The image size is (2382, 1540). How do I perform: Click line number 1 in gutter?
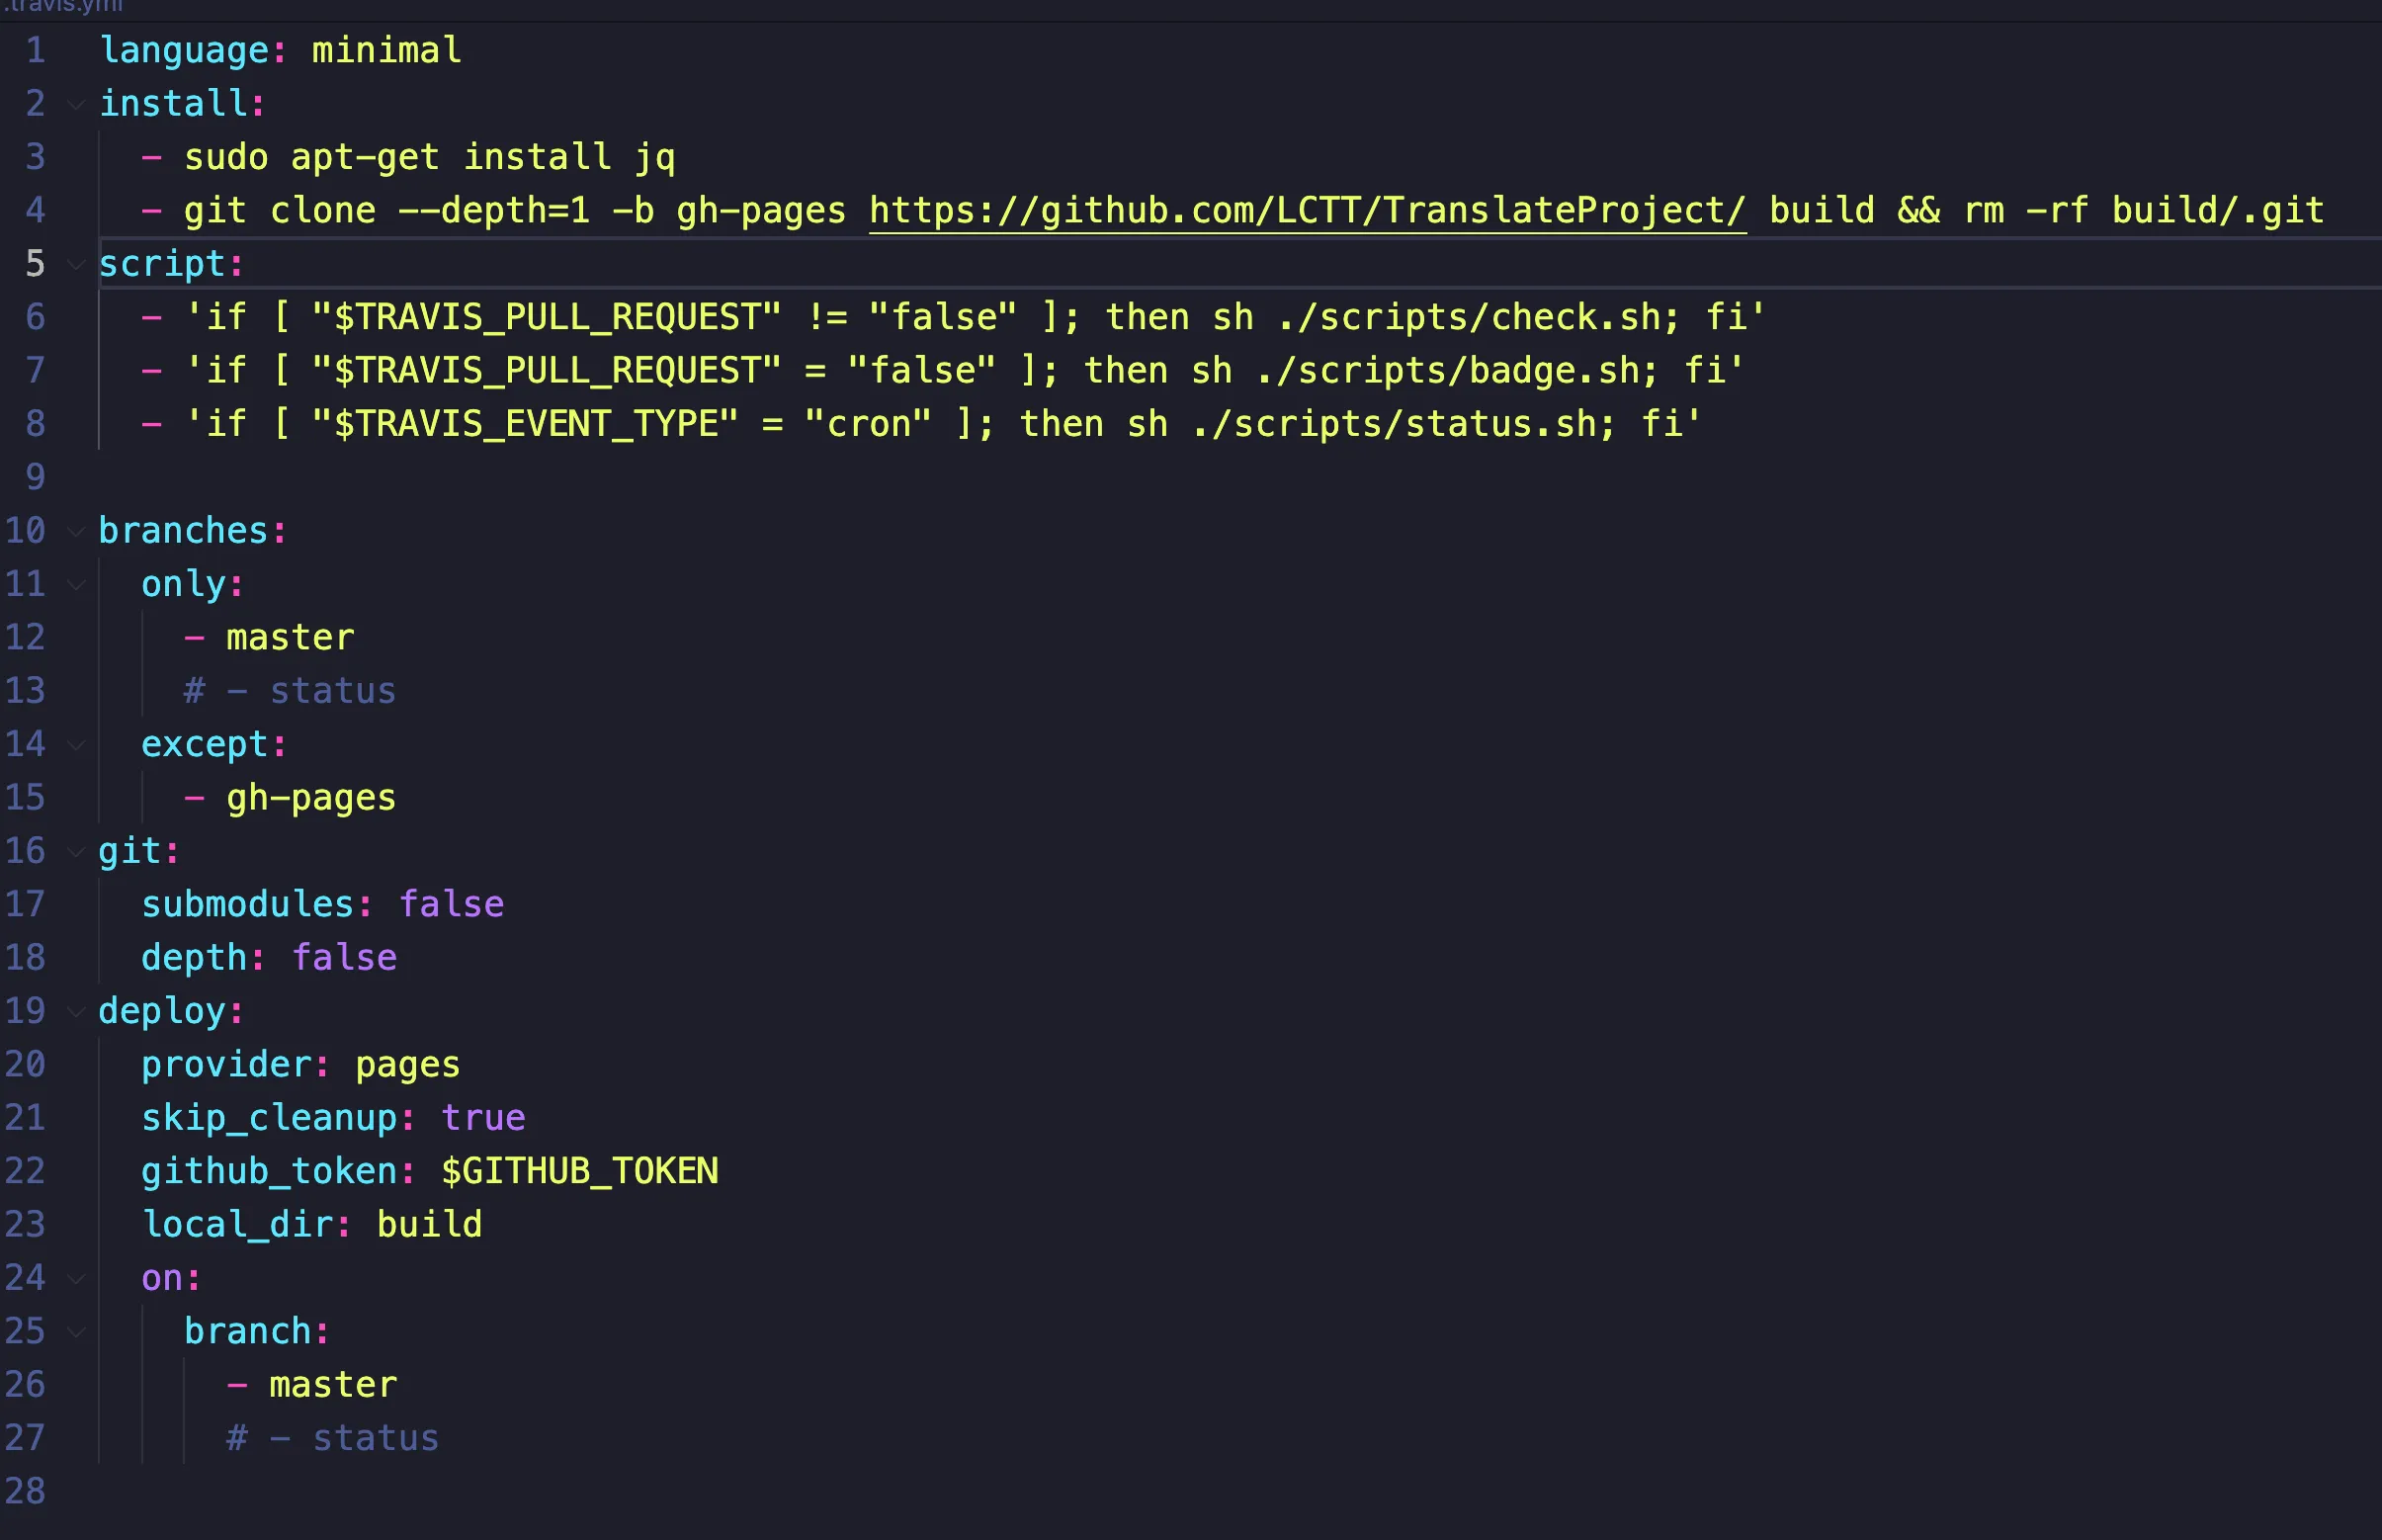pyautogui.click(x=35, y=50)
